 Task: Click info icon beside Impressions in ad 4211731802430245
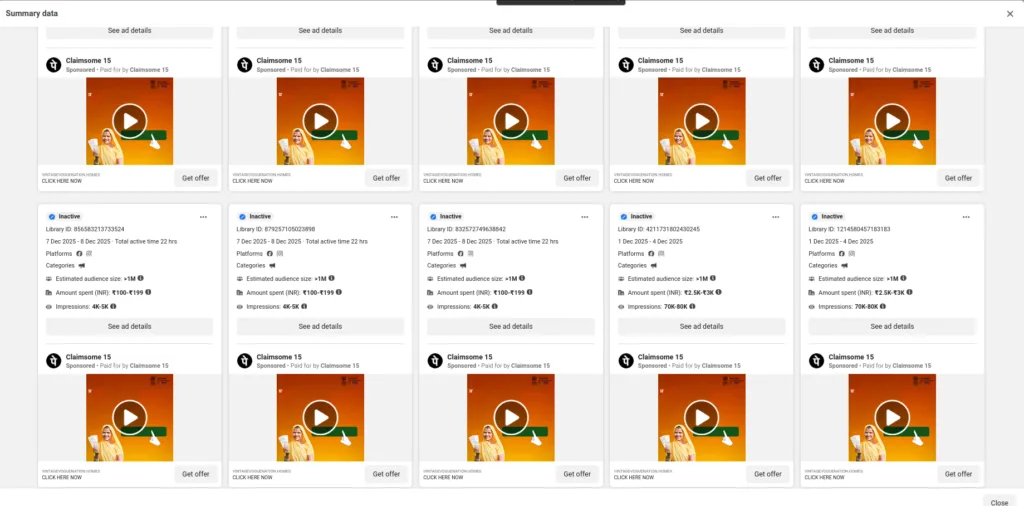693,306
